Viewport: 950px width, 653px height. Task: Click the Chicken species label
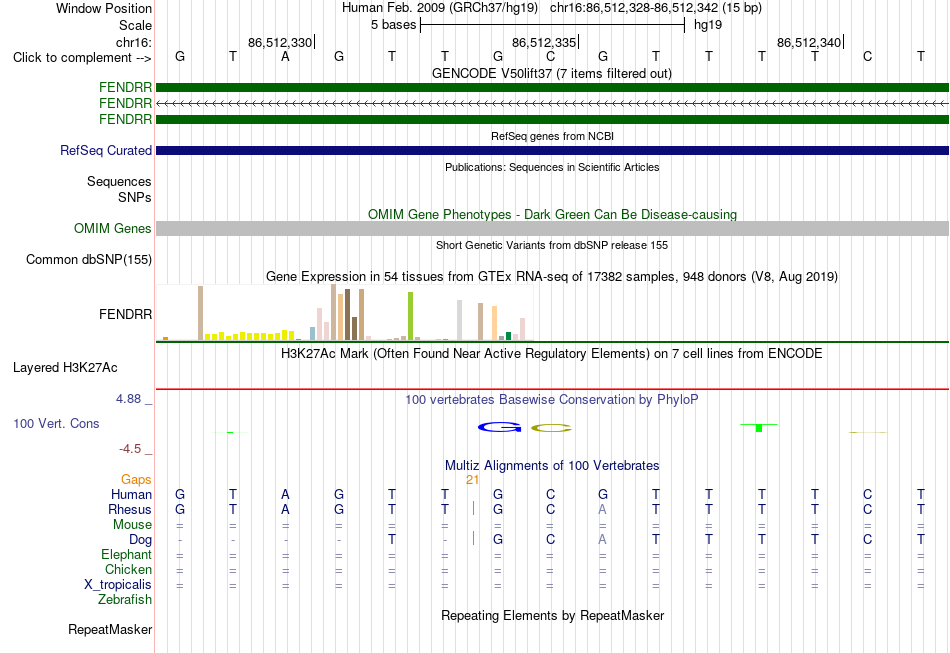(128, 569)
